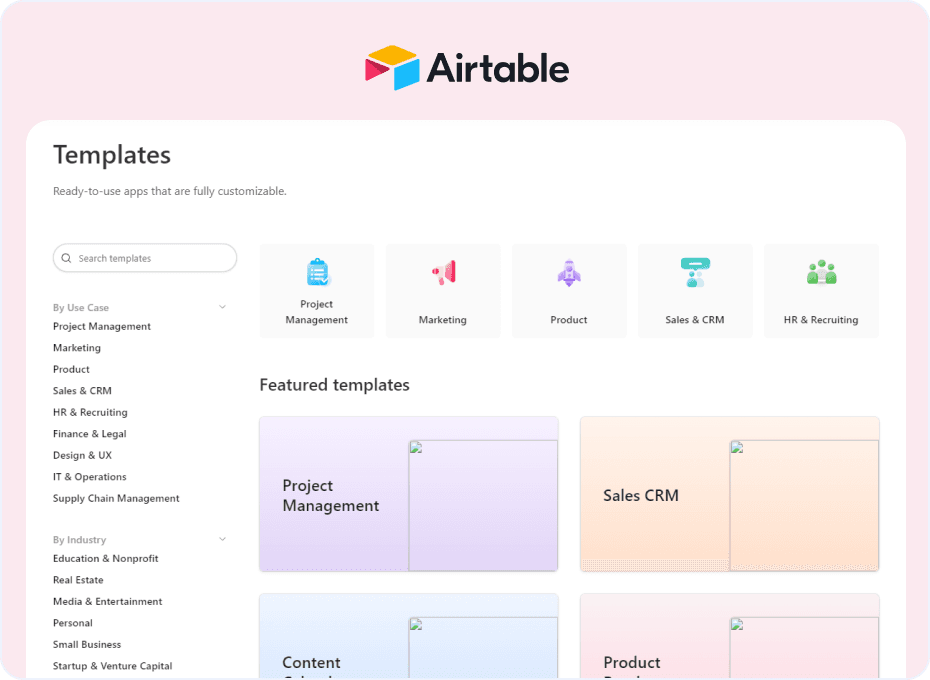This screenshot has height=680, width=930.
Task: Click the Product category tile label
Action: [569, 320]
